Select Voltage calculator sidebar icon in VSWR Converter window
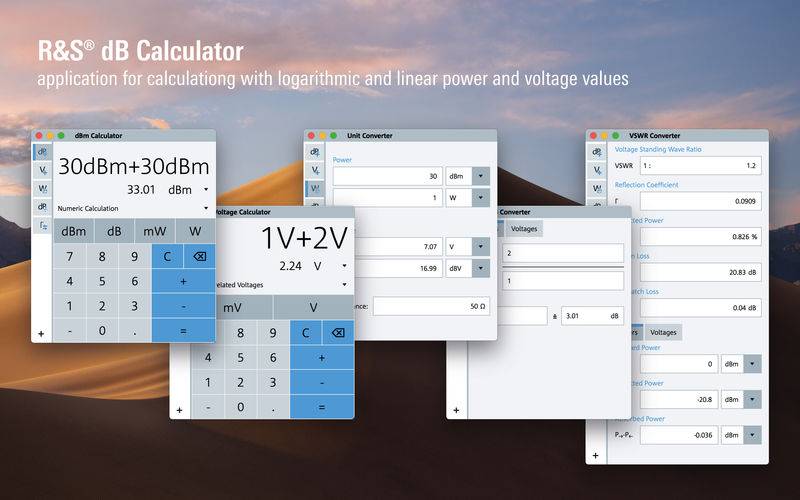 click(x=596, y=170)
